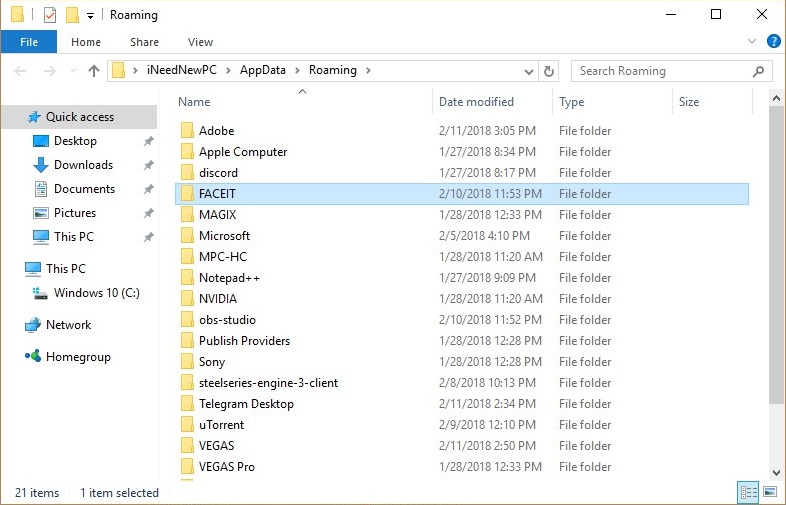
Task: Open Downloads in the navigation pane
Action: [83, 165]
